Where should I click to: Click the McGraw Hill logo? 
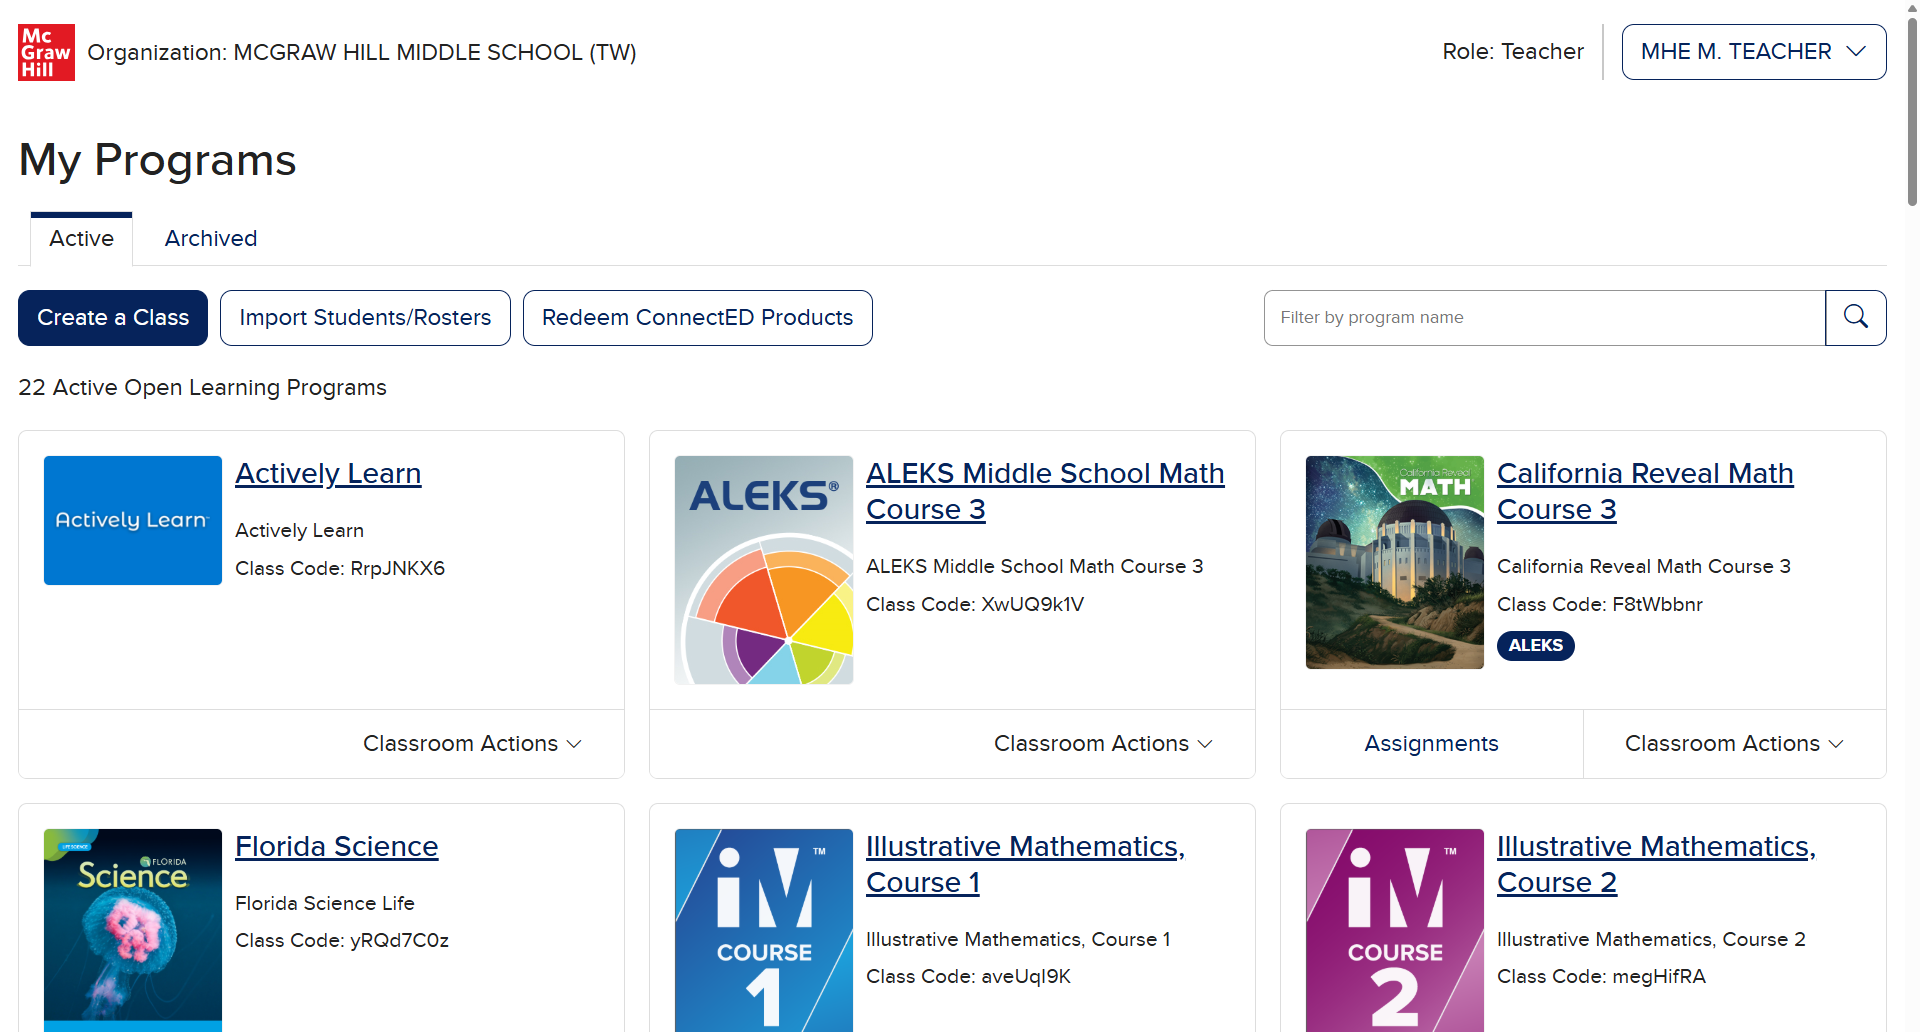click(46, 52)
